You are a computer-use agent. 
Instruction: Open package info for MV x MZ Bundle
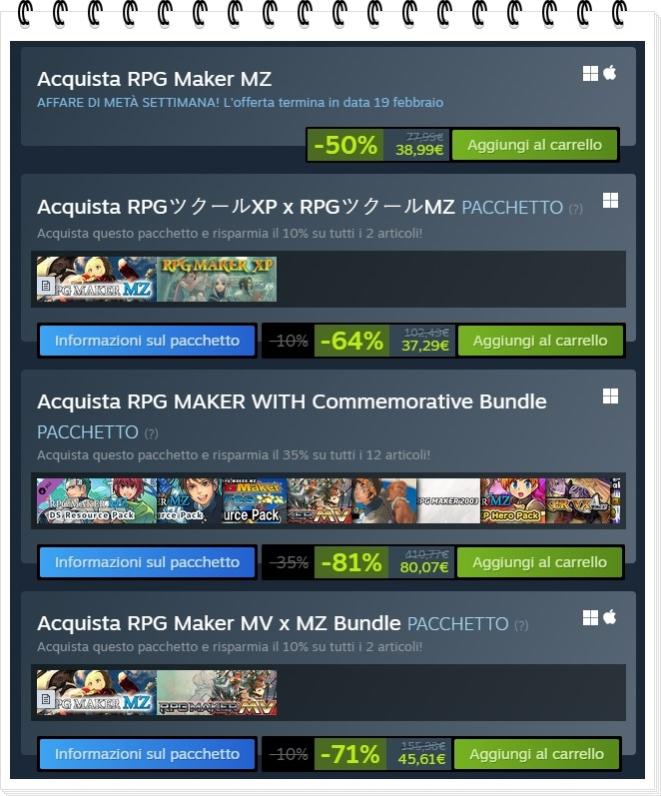147,754
